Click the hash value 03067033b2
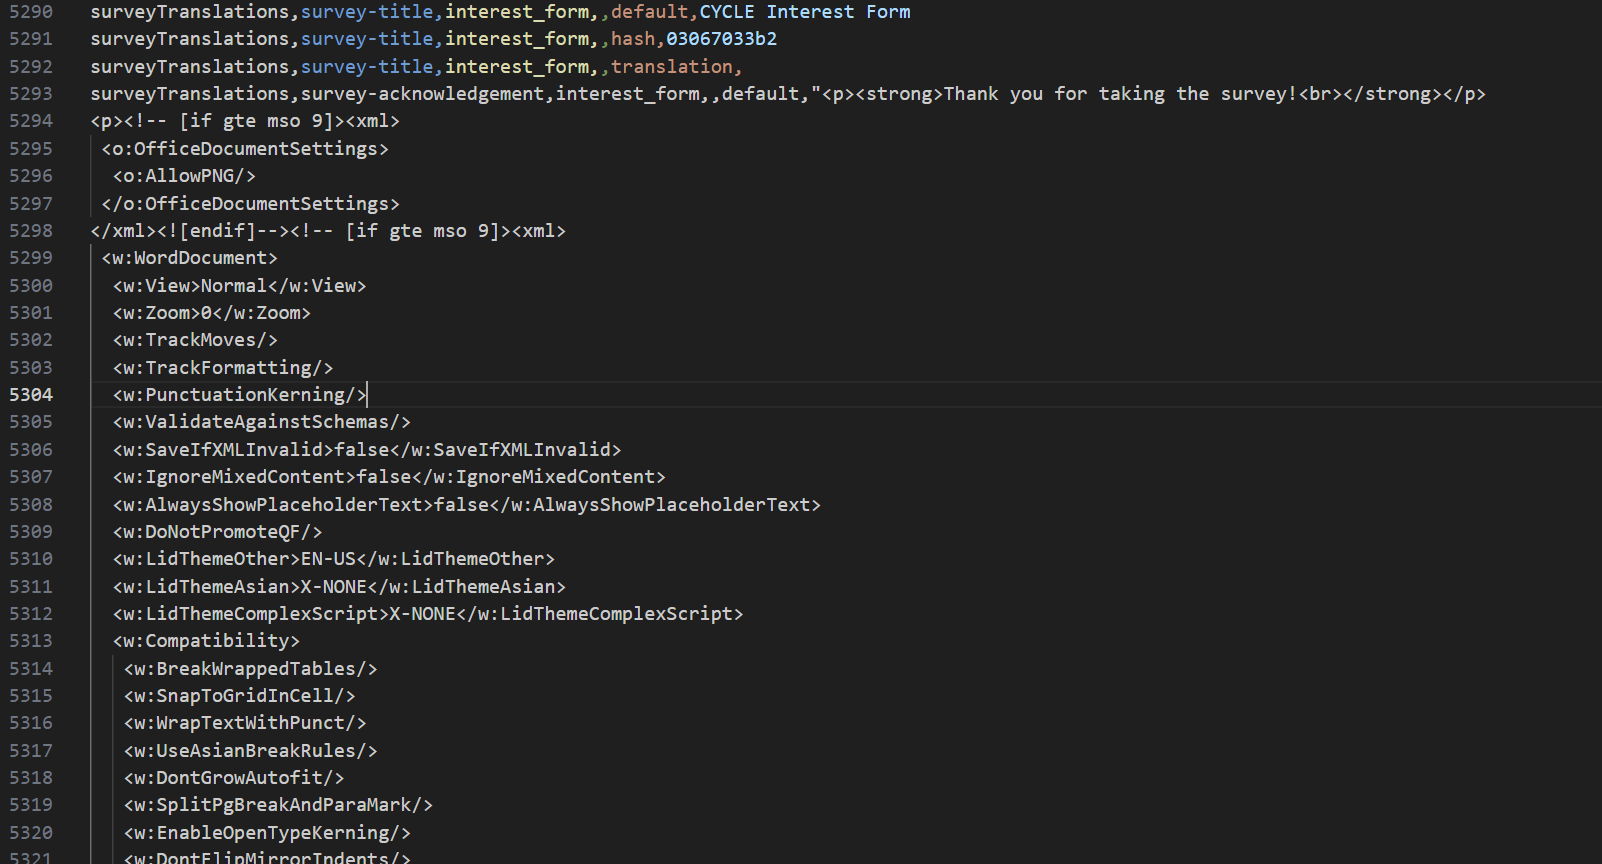The width and height of the screenshot is (1602, 864). pos(721,39)
